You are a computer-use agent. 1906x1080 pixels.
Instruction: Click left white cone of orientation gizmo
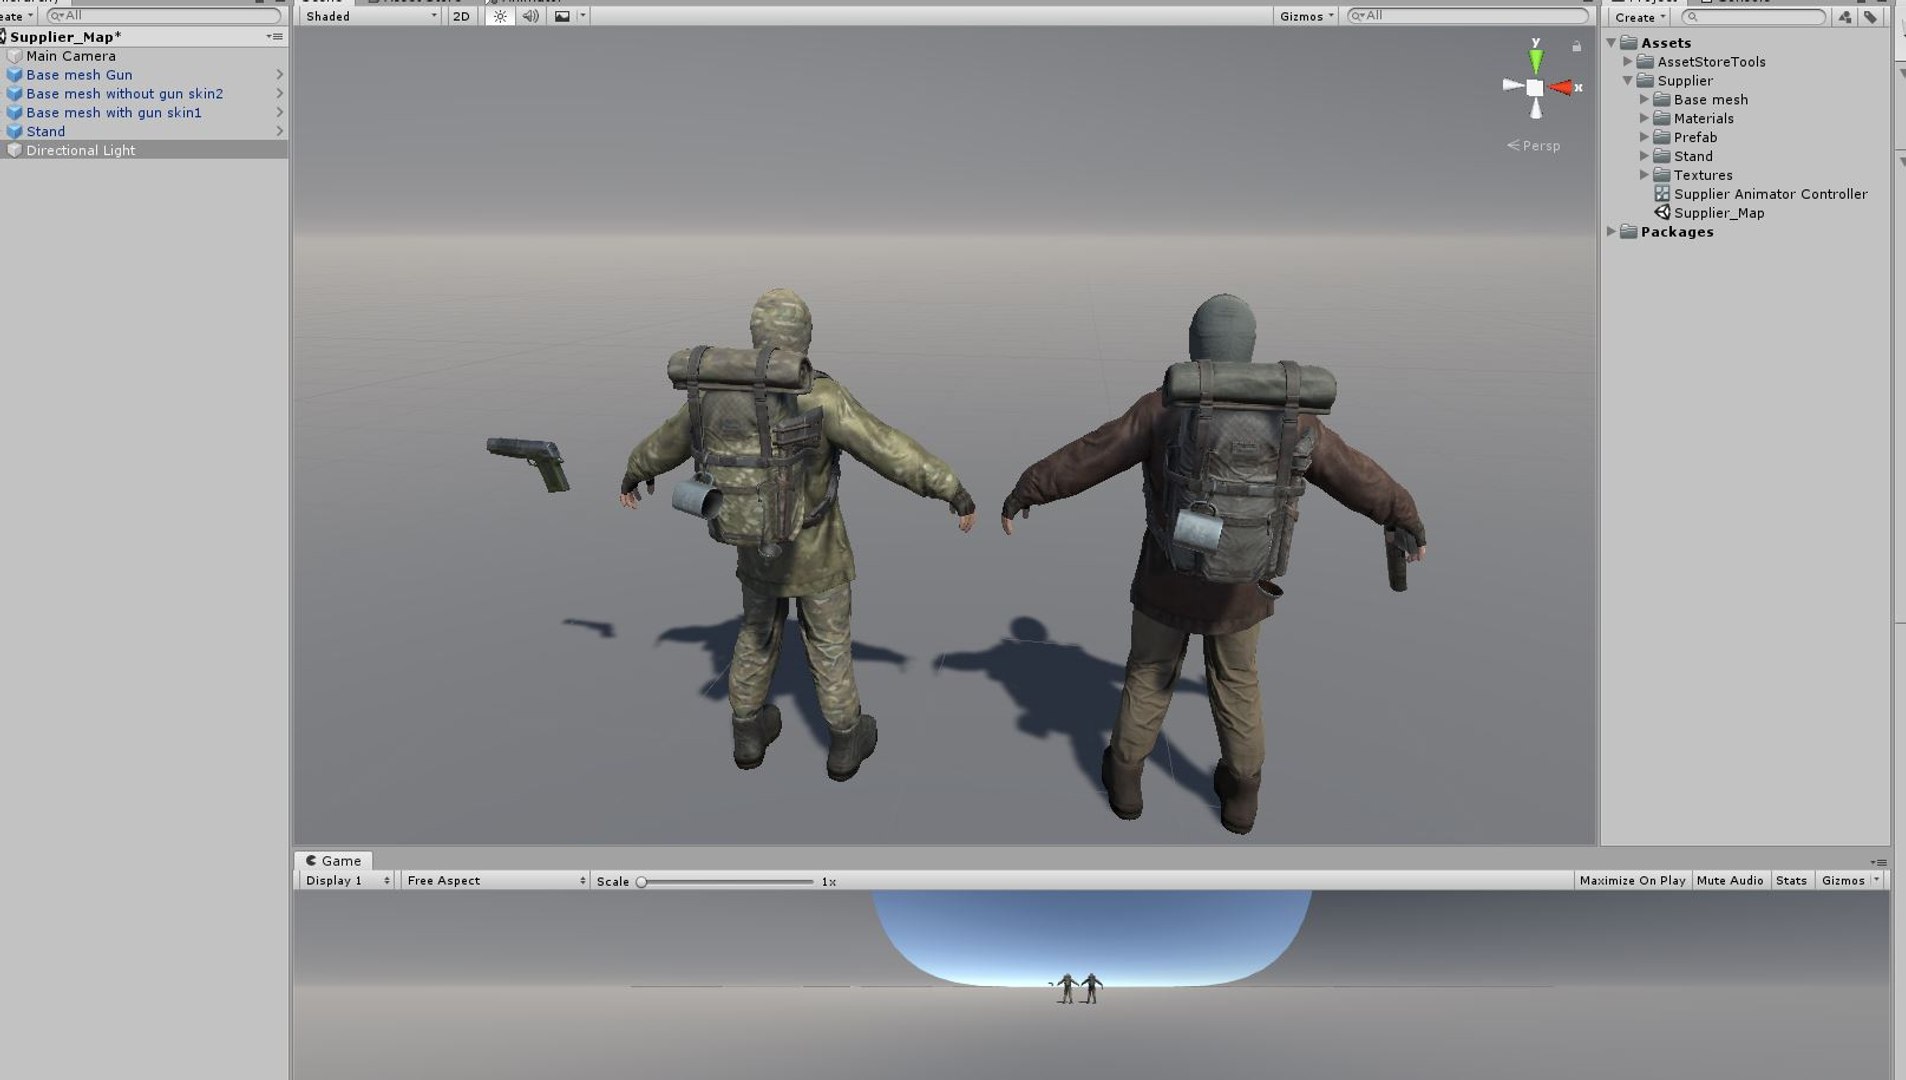[x=1513, y=86]
